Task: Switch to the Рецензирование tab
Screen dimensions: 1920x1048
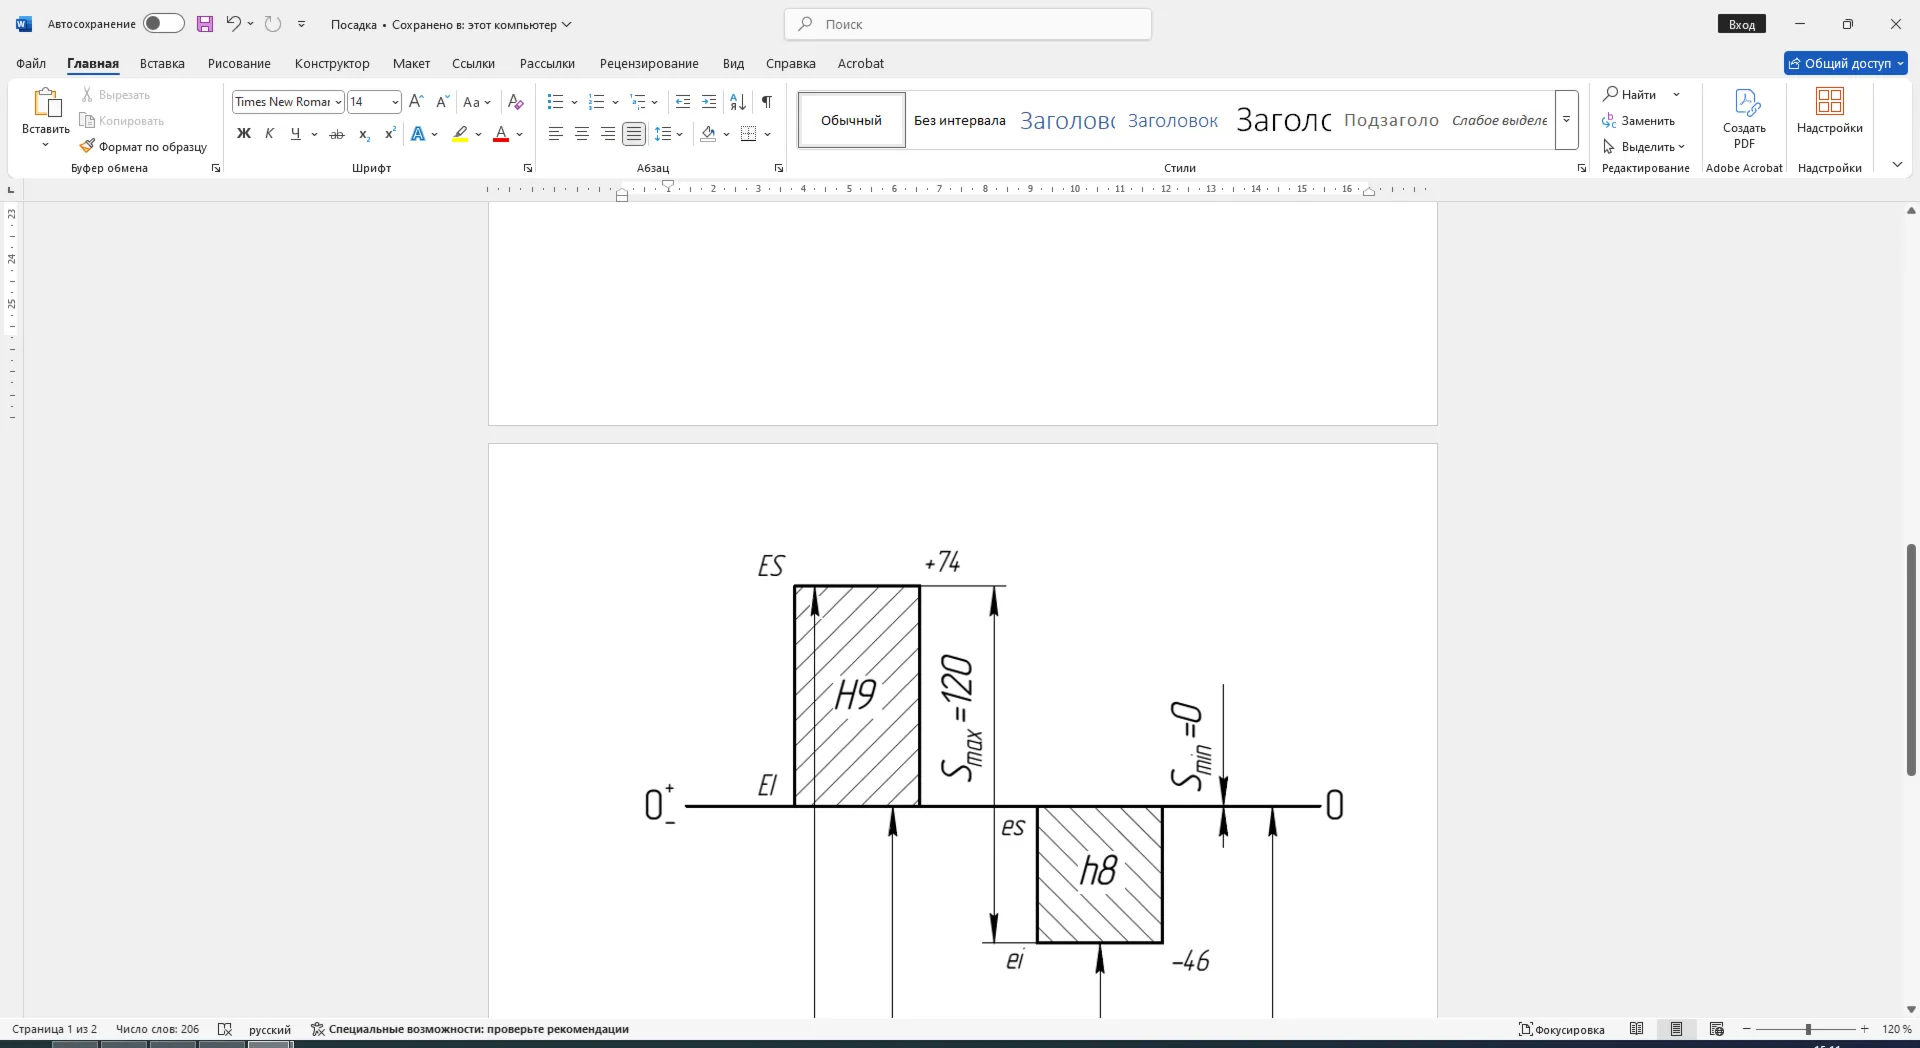Action: [649, 63]
